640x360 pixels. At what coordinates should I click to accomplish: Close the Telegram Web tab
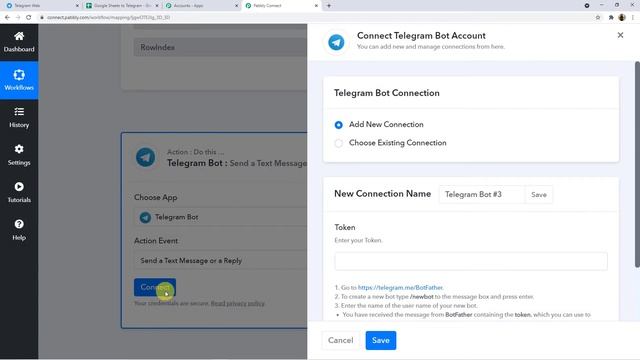pyautogui.click(x=77, y=6)
